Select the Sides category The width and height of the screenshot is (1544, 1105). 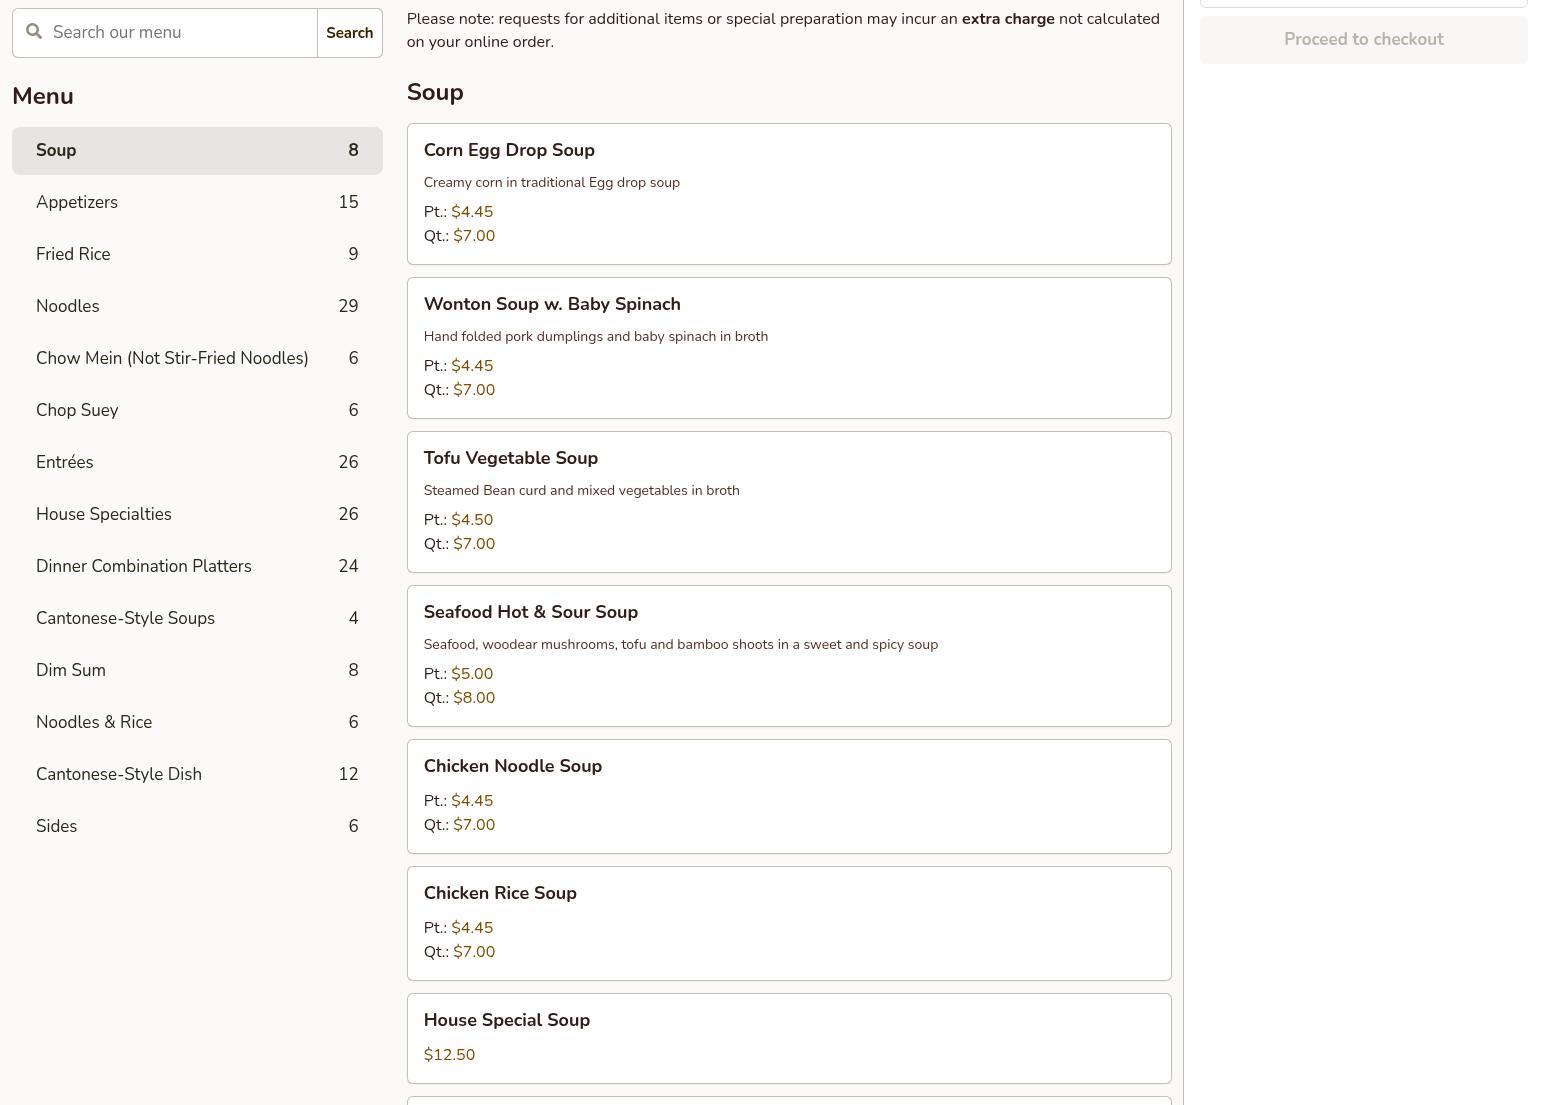tap(197, 827)
